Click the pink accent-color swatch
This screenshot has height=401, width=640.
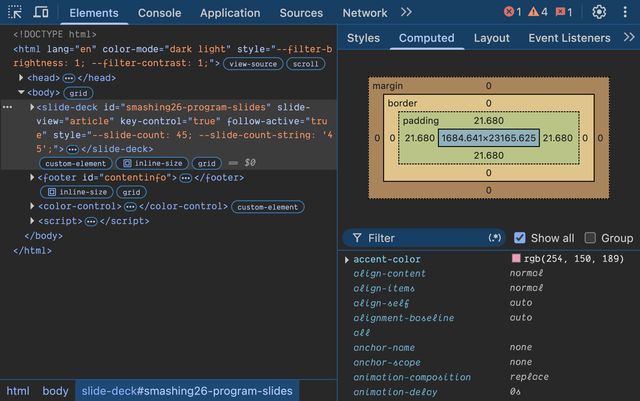click(516, 258)
